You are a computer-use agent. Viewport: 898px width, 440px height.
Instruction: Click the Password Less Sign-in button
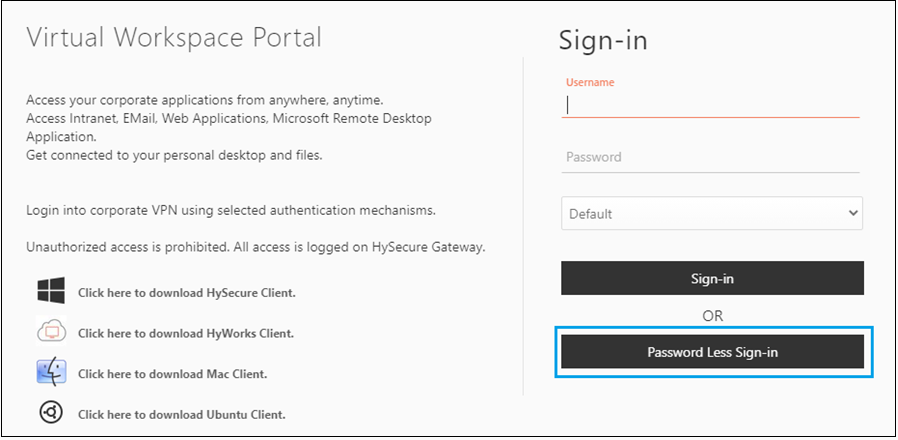tap(712, 352)
